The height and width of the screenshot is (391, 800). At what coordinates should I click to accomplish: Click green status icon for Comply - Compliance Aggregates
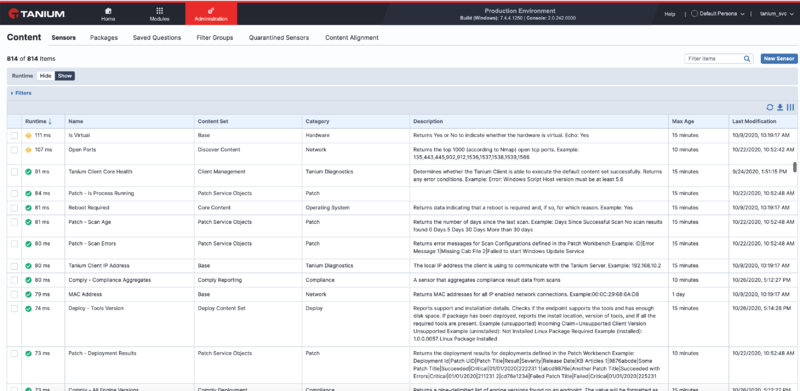coord(29,280)
